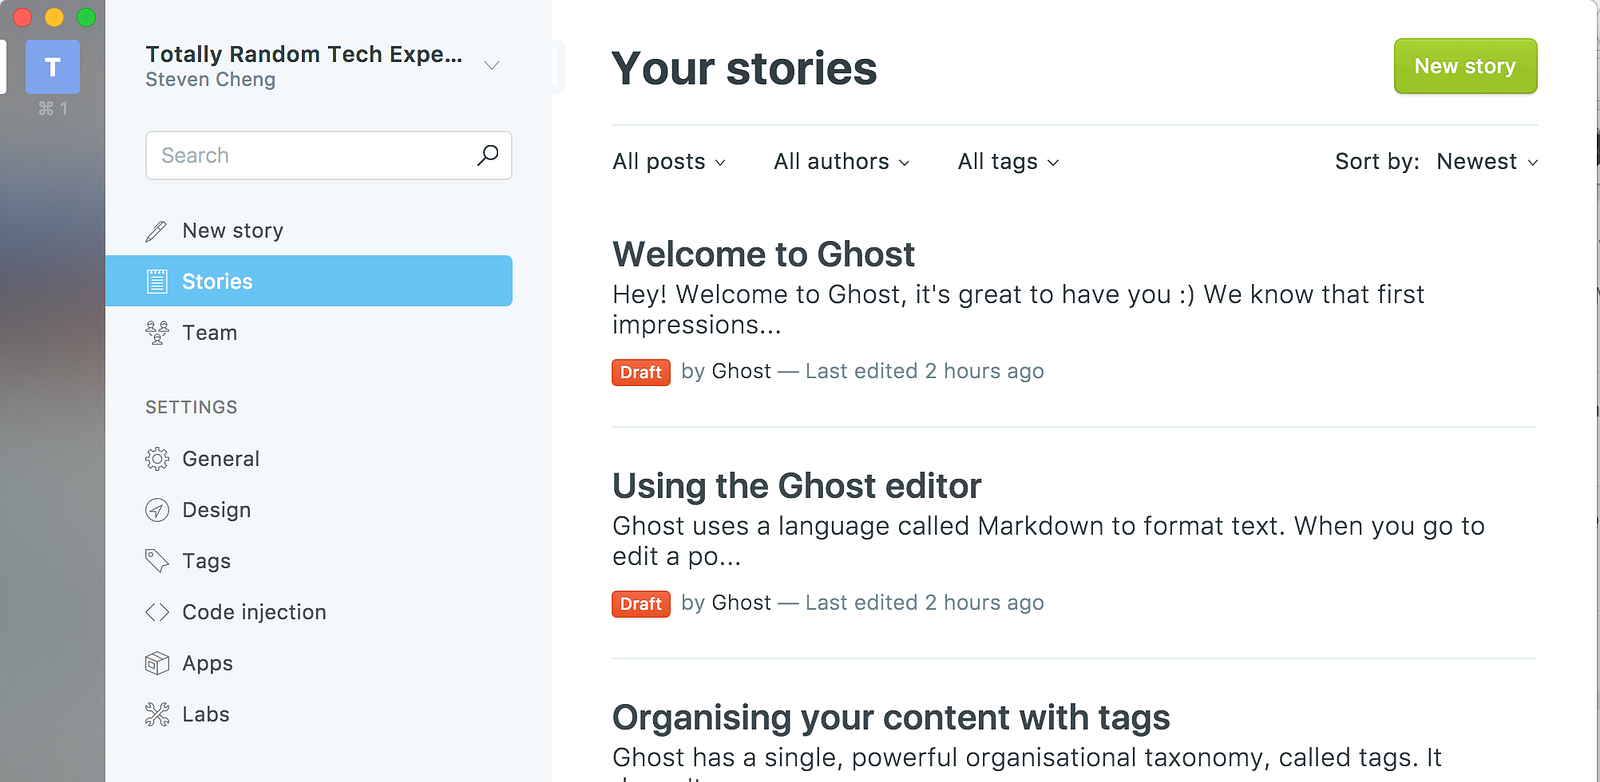This screenshot has height=782, width=1600.
Task: Focus the sidebar Search field
Action: coord(310,156)
